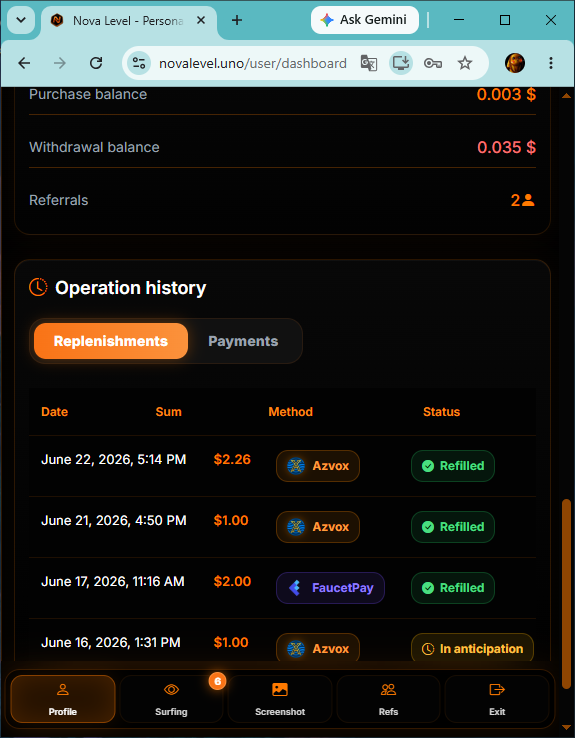Click the referrals person icon
This screenshot has height=738, width=575.
pyautogui.click(x=528, y=200)
